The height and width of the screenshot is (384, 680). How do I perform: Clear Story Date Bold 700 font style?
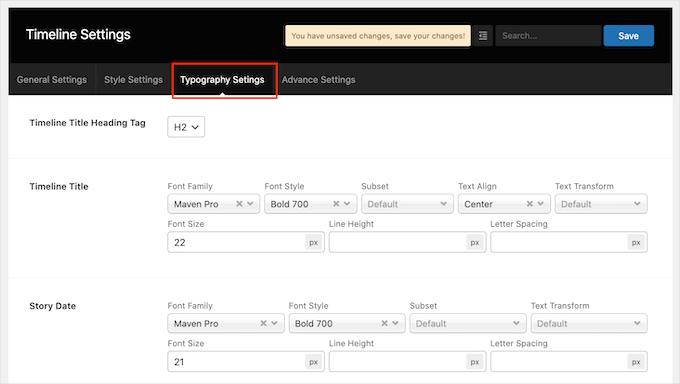pos(384,323)
